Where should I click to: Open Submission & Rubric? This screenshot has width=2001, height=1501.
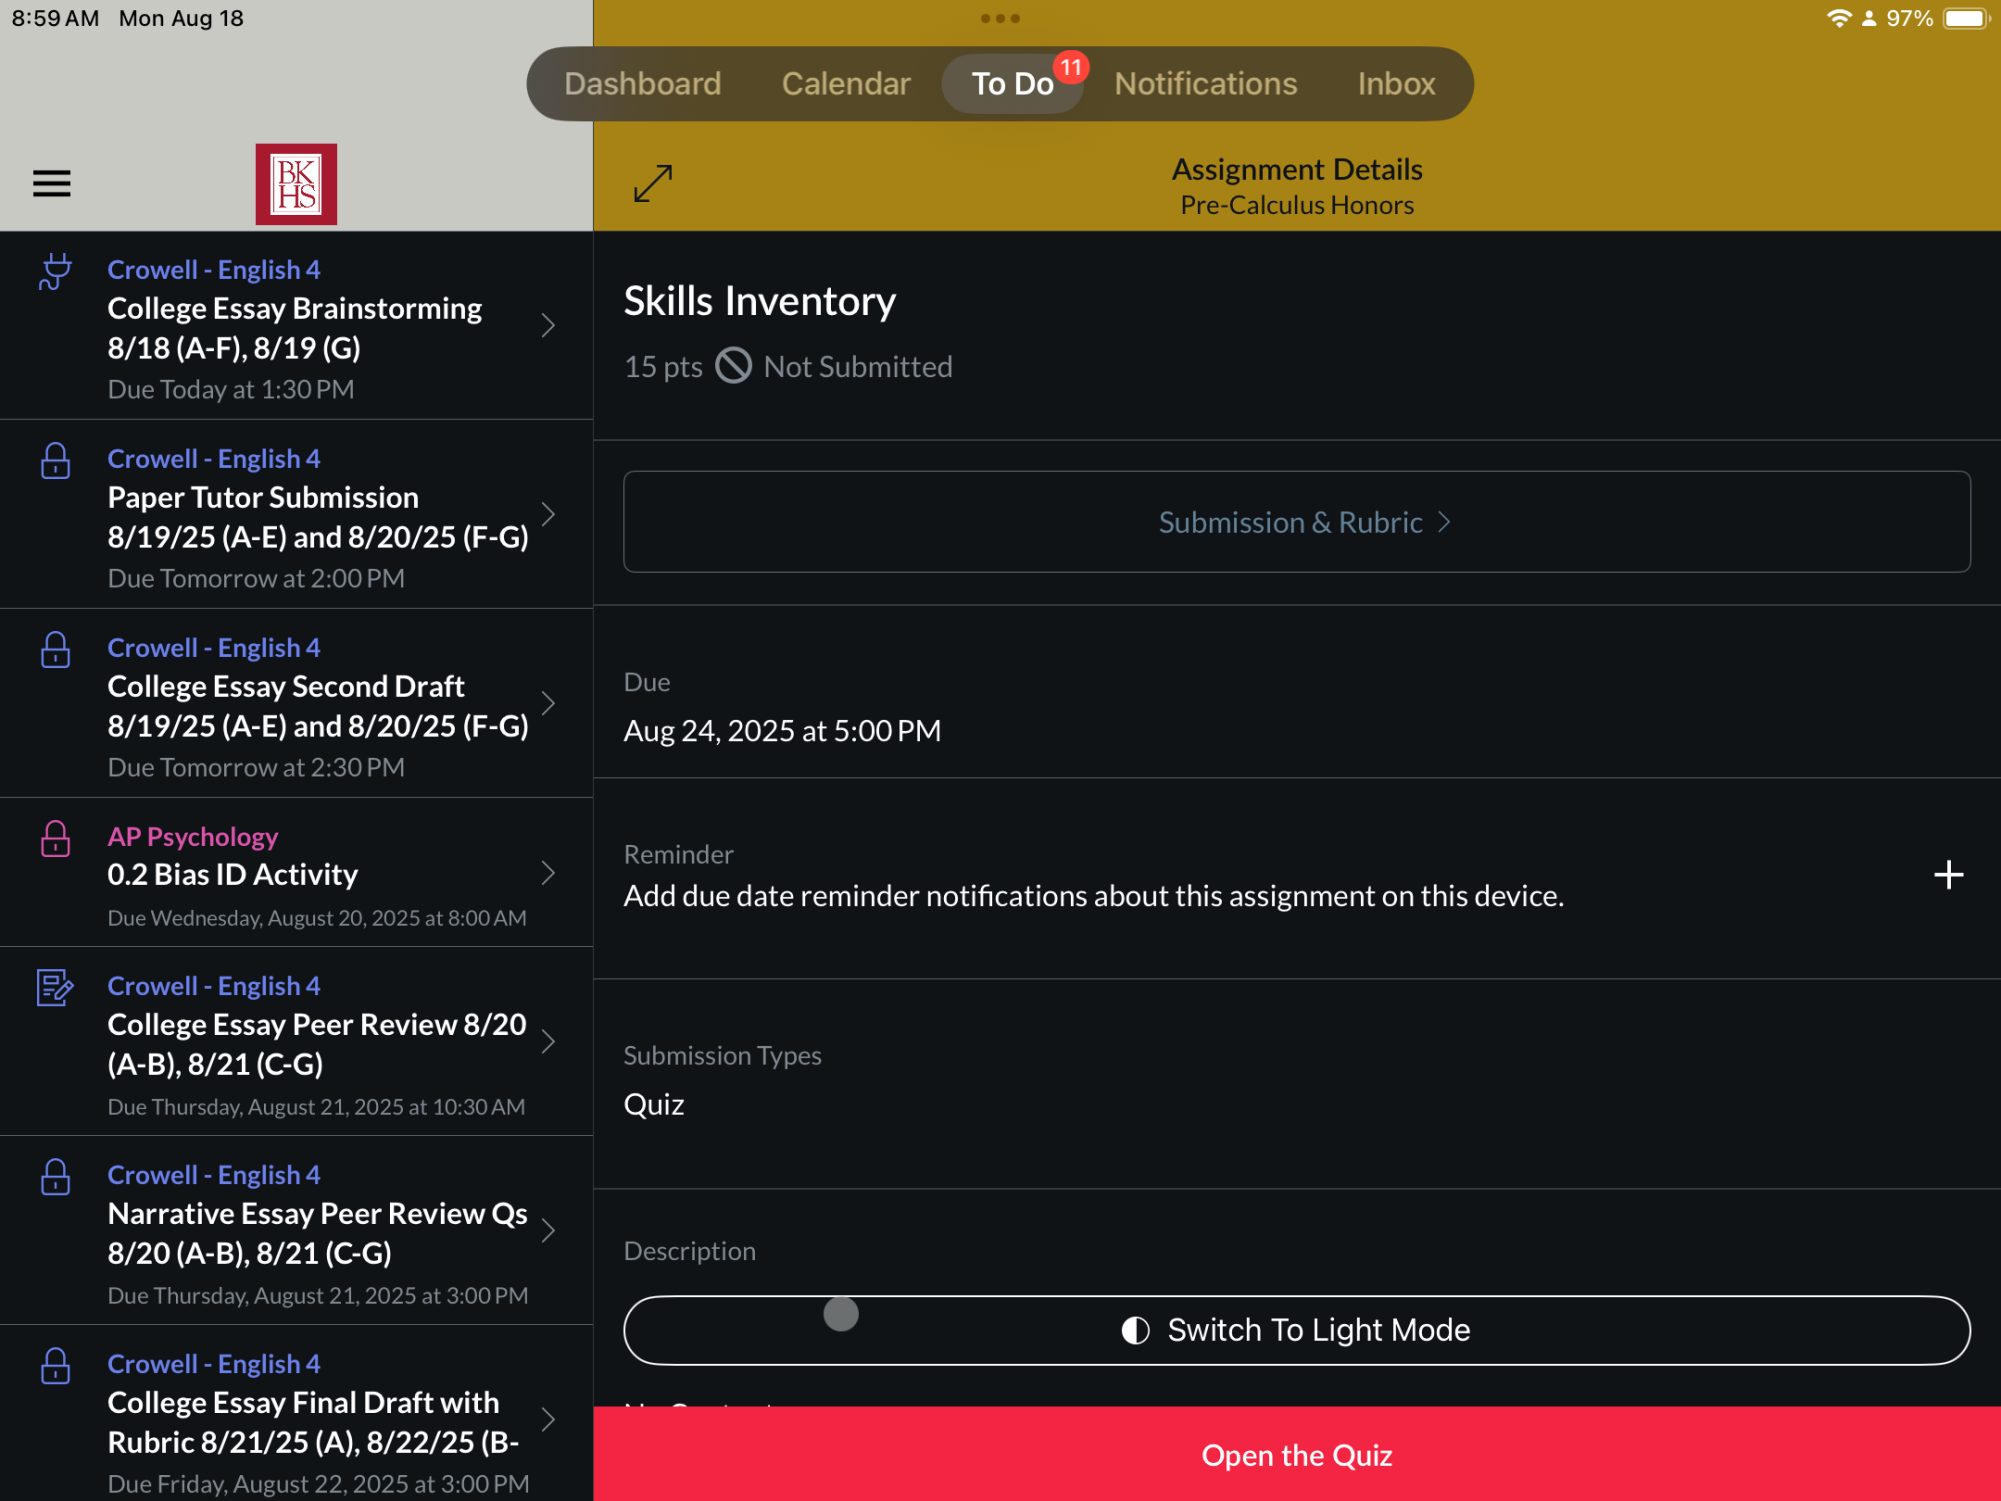[x=1297, y=522]
